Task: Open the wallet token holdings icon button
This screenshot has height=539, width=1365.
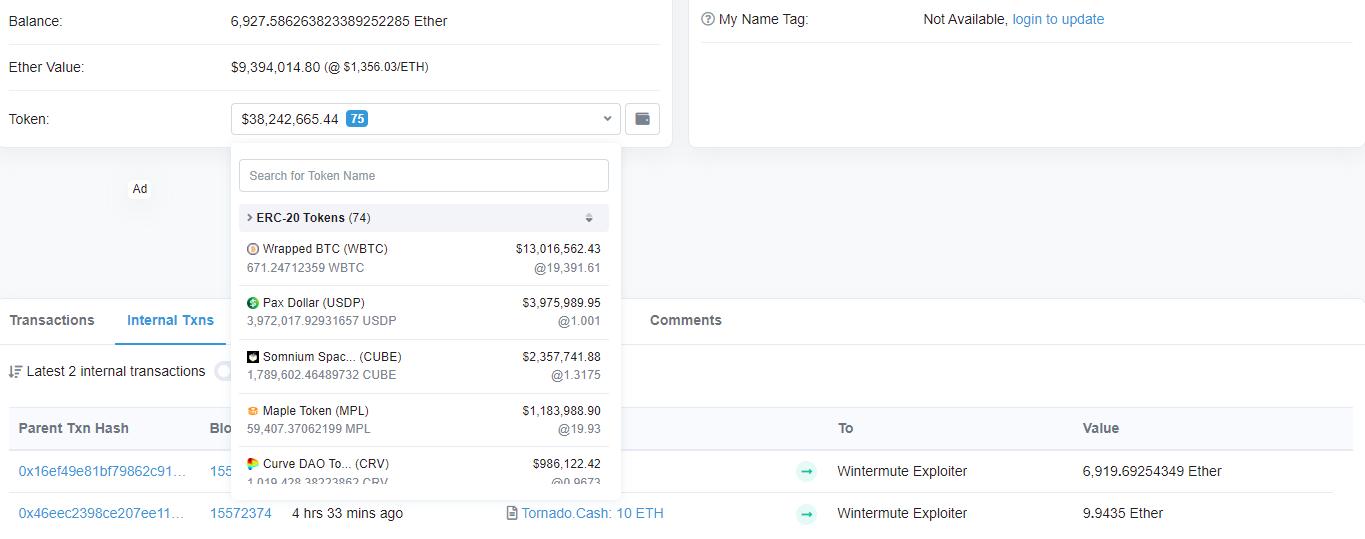Action: coord(642,119)
